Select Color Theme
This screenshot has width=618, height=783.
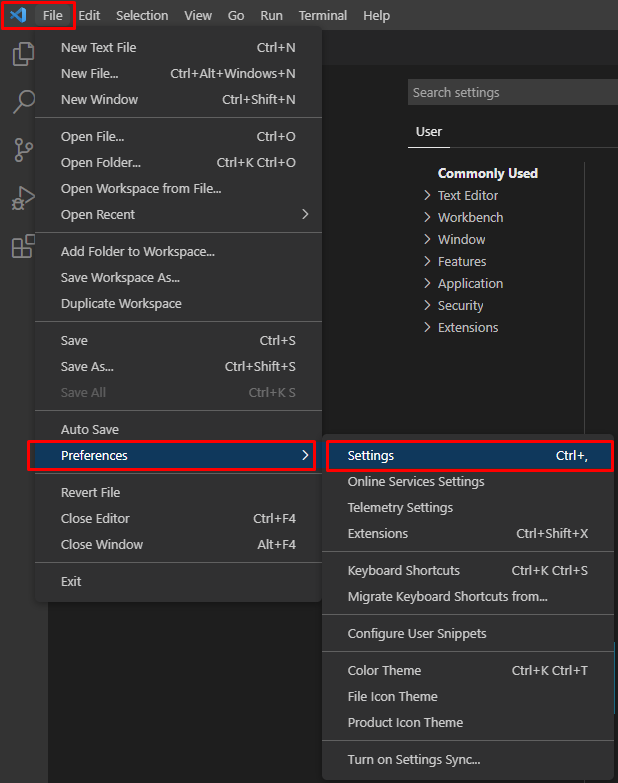tap(468, 670)
